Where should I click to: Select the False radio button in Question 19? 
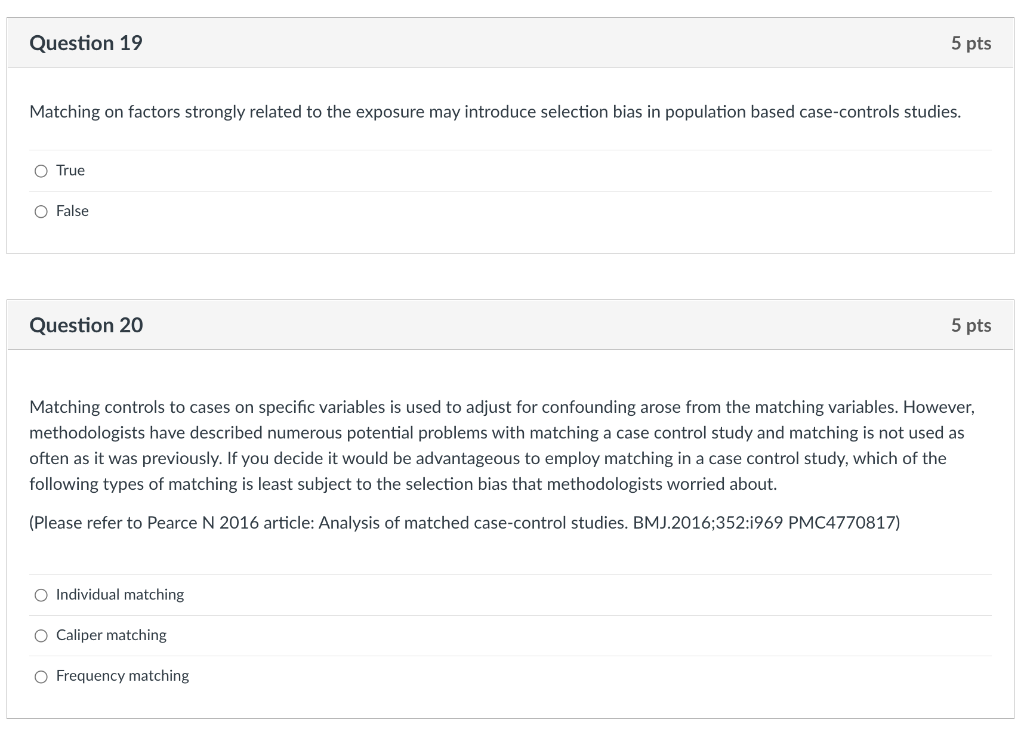point(41,211)
